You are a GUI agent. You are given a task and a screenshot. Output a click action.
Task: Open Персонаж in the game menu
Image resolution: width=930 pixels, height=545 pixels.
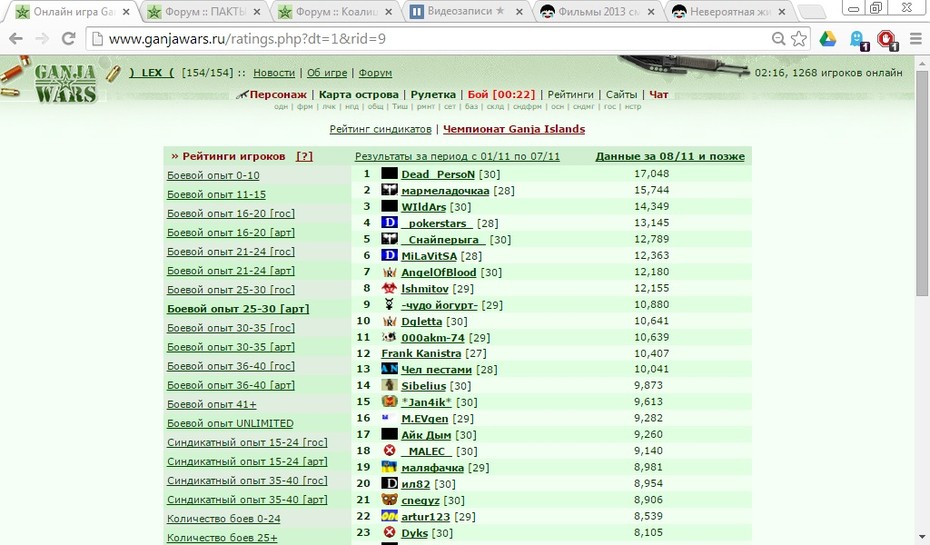pyautogui.click(x=278, y=94)
